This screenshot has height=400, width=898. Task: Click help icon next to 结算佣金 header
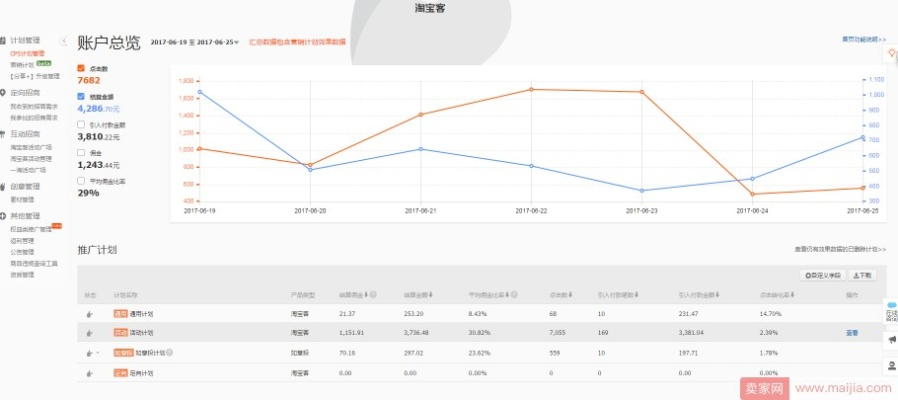[x=373, y=295]
